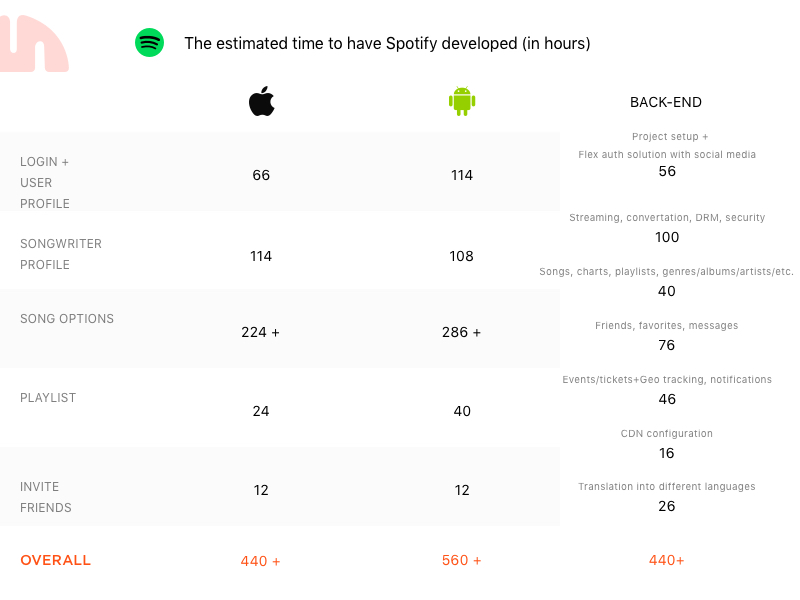This screenshot has width=800, height=600.
Task: Click the Streaming, convertation, DRM, security text
Action: [x=667, y=218]
